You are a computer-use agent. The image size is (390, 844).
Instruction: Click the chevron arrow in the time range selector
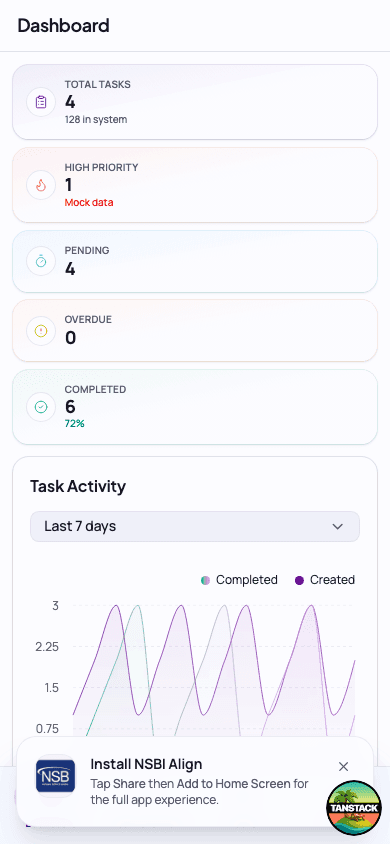click(338, 526)
